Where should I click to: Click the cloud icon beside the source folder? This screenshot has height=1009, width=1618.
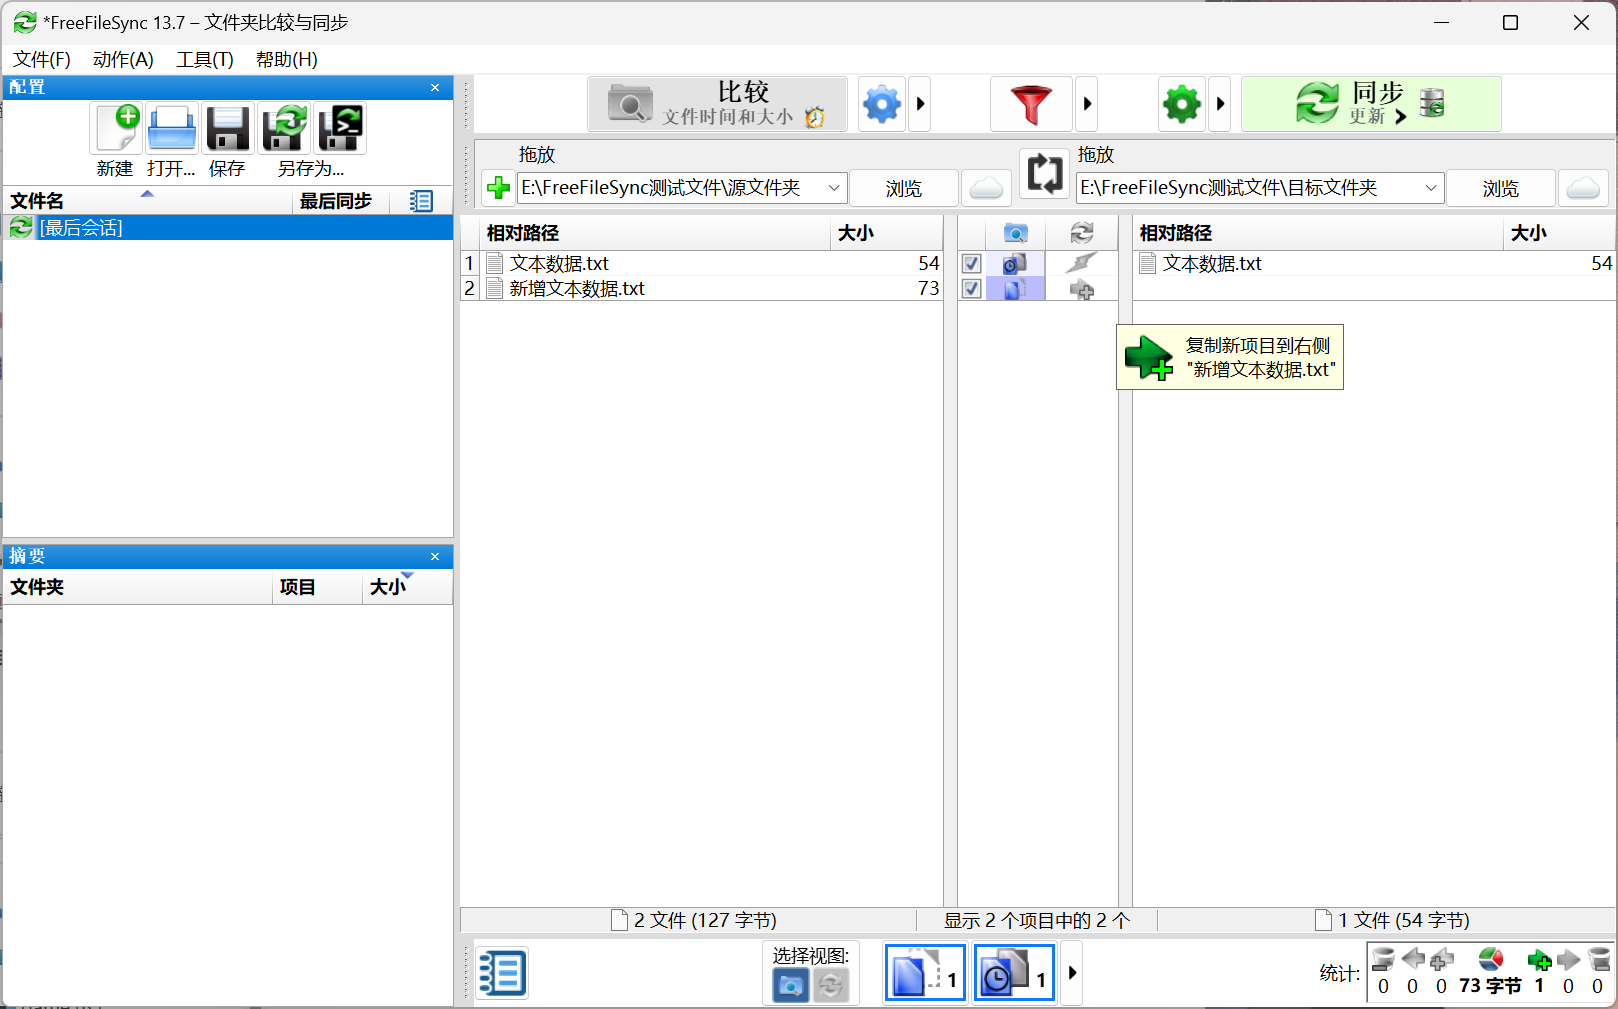(986, 188)
